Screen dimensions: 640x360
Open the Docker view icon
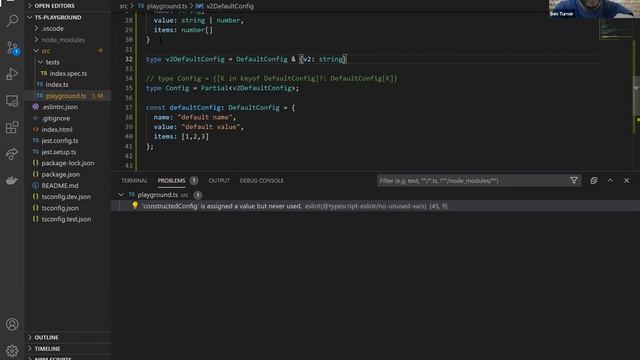(x=12, y=180)
